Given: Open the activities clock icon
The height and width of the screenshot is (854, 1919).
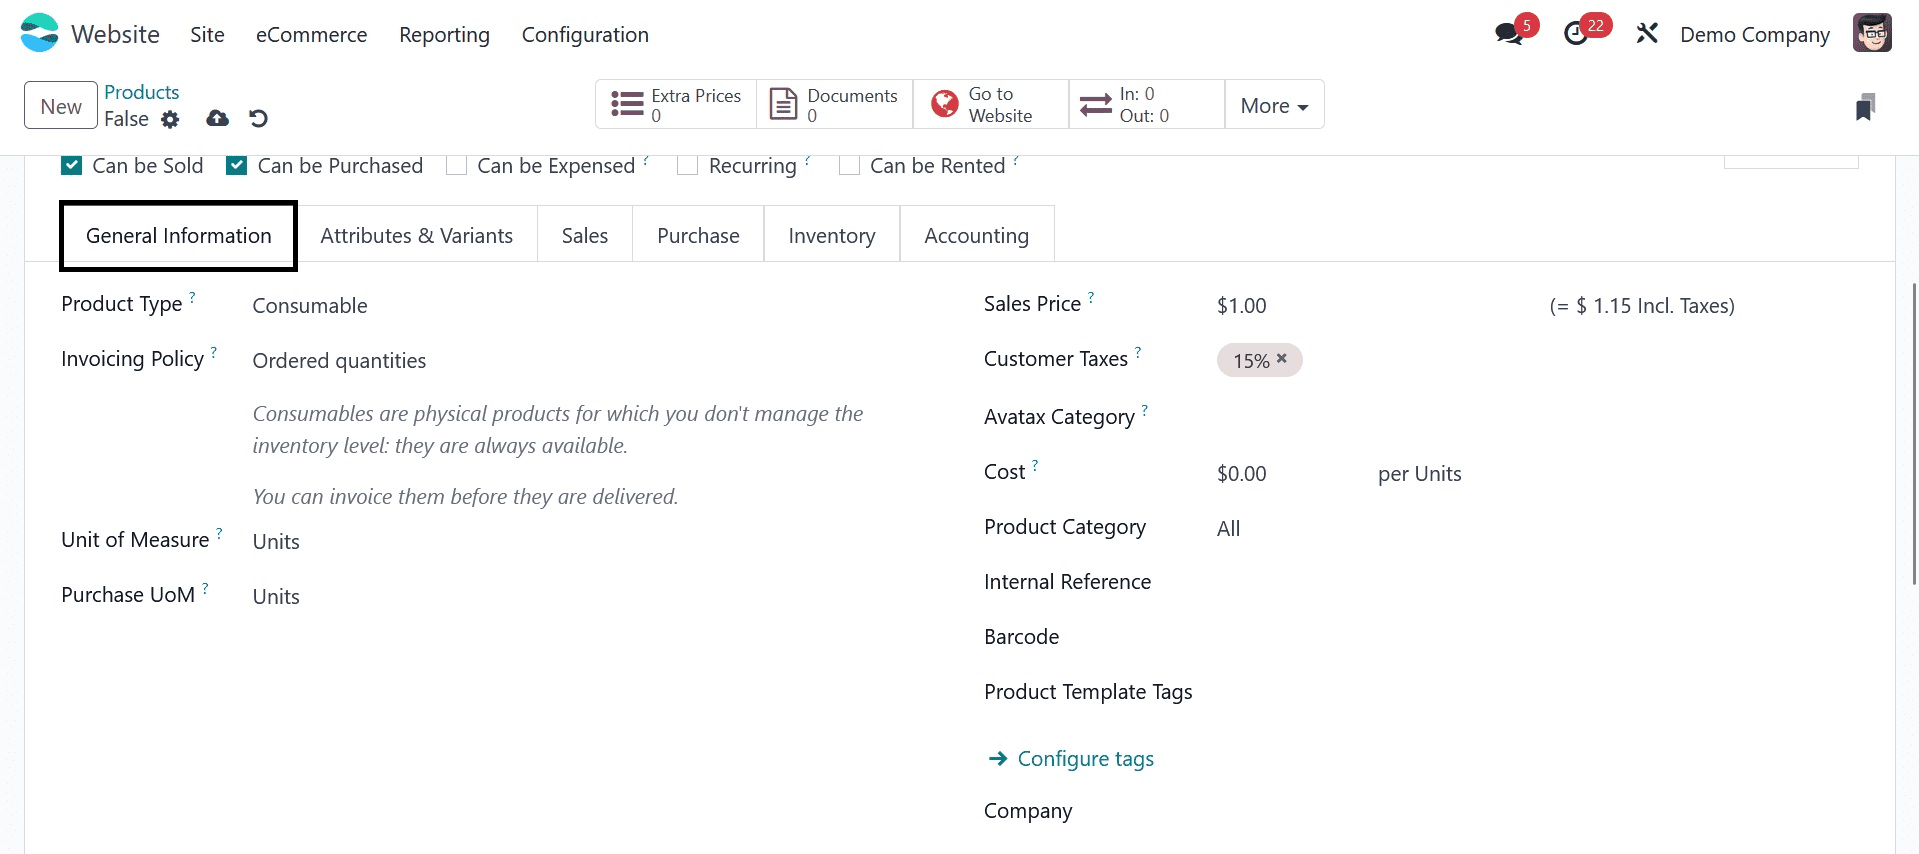Looking at the screenshot, I should pos(1576,34).
